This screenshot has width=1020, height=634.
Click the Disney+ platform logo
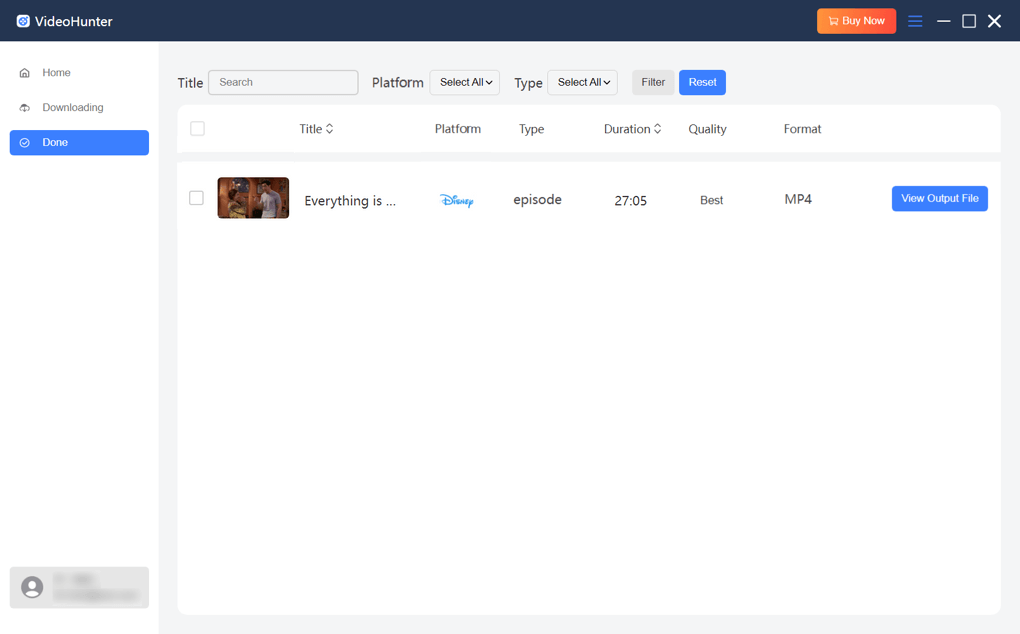457,200
